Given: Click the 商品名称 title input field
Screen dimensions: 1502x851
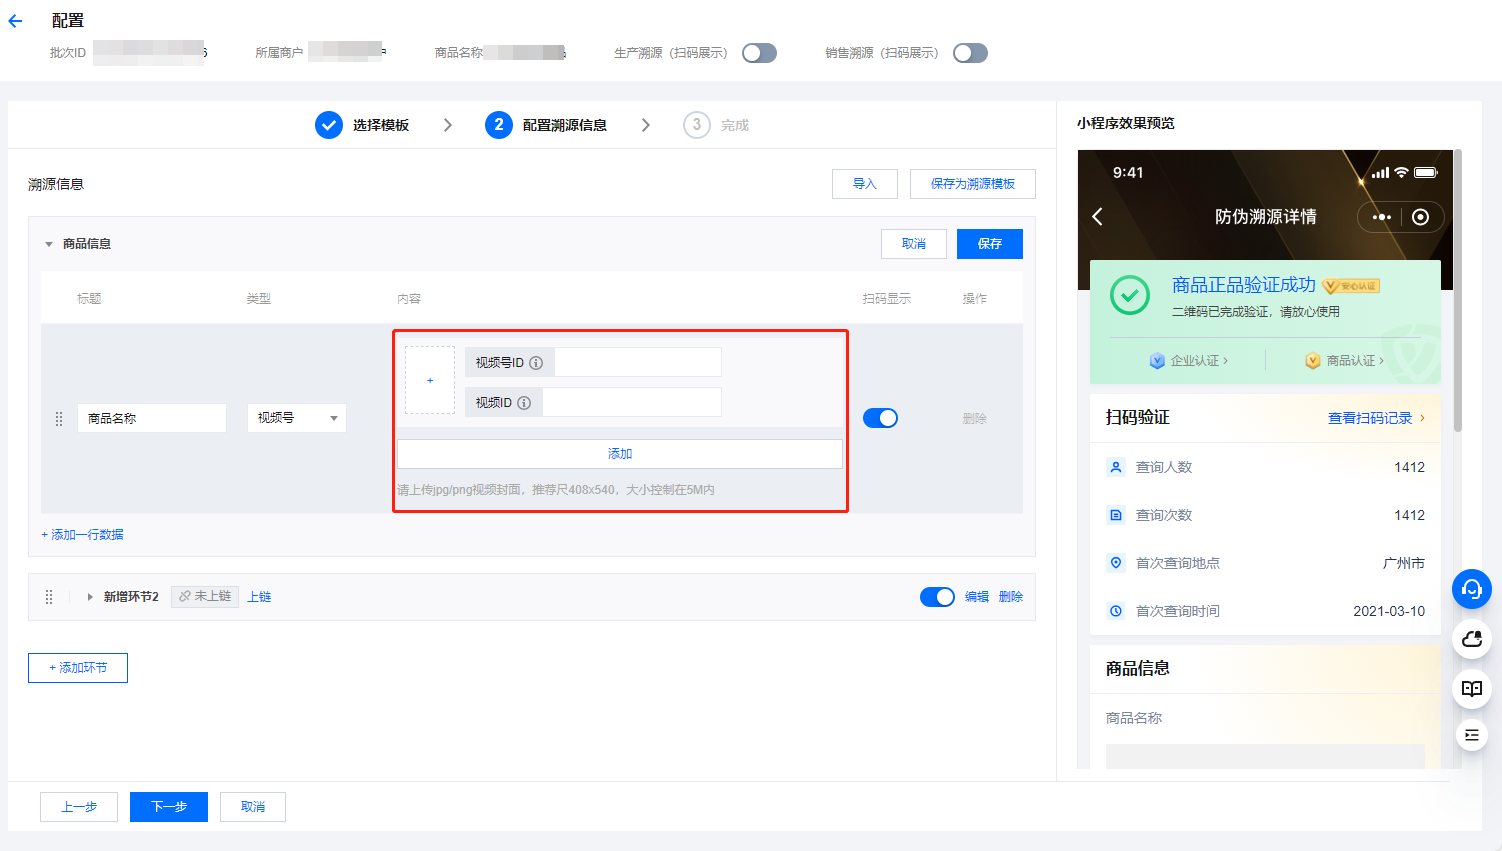Looking at the screenshot, I should [152, 418].
